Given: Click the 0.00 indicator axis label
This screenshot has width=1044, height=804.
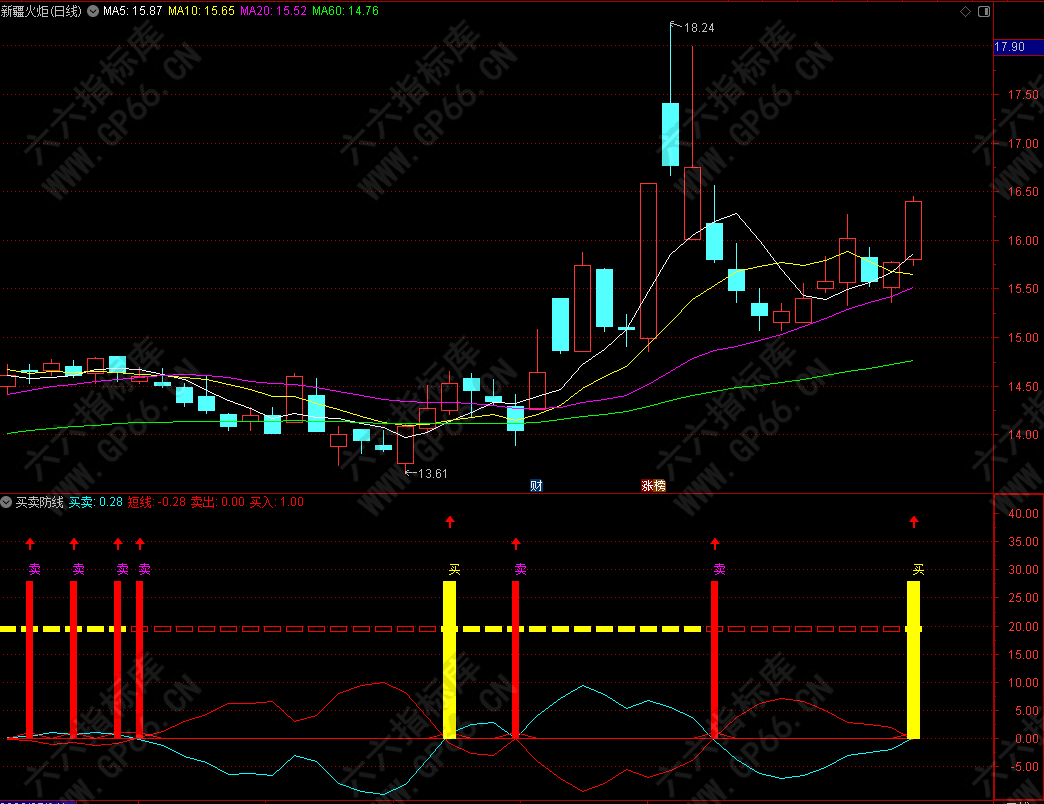Looking at the screenshot, I should pyautogui.click(x=1027, y=739).
